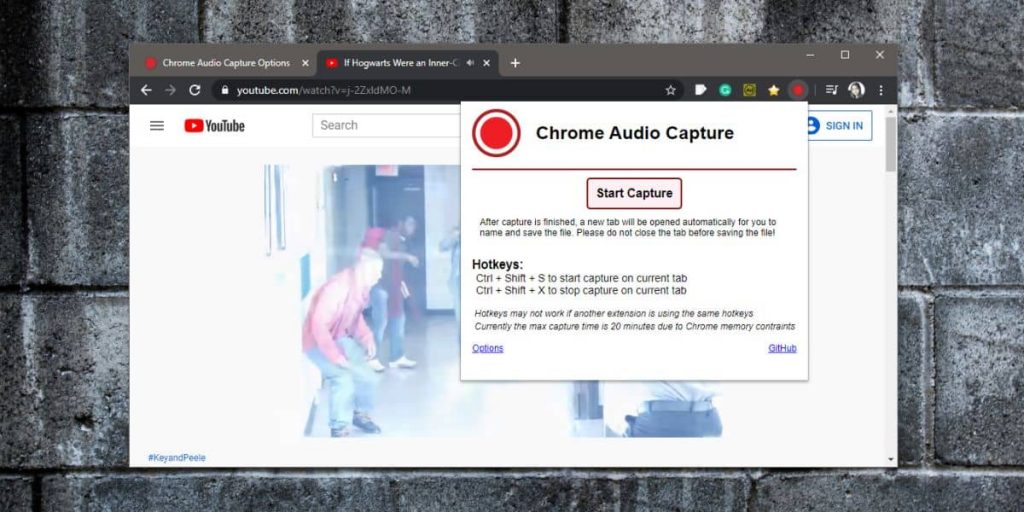Screen dimensions: 1024x512
Task: Click the Hotkeys: heading
Action: point(498,264)
